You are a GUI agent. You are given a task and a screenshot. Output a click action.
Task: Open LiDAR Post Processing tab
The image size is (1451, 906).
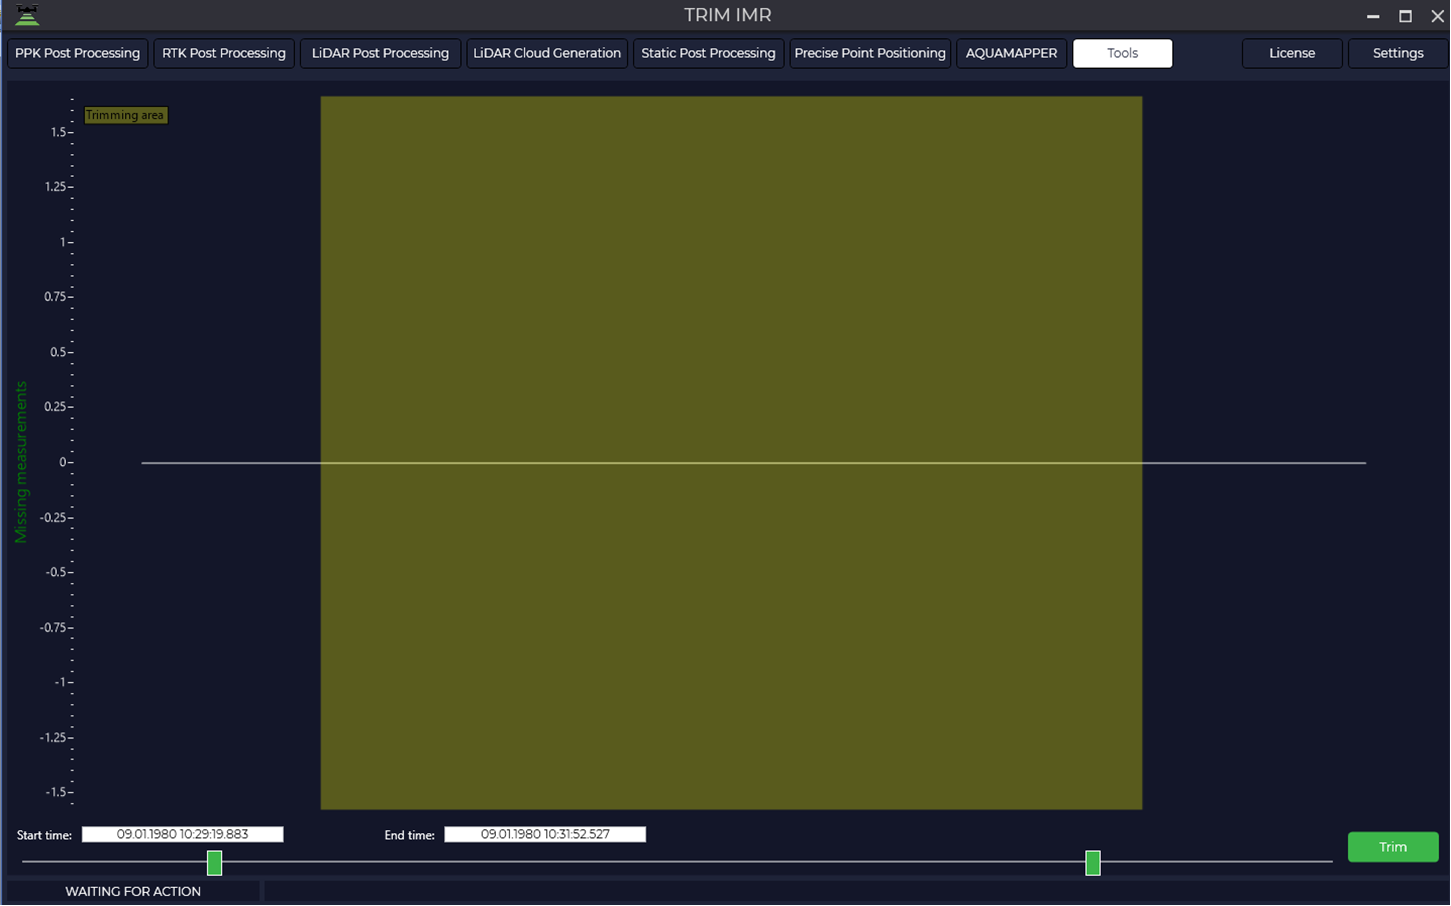[x=380, y=53]
